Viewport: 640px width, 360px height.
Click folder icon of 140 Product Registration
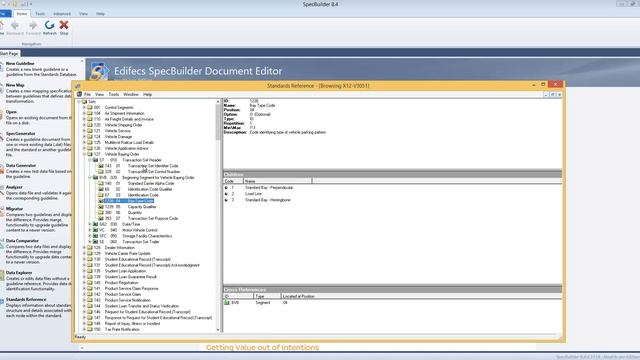click(x=90, y=282)
